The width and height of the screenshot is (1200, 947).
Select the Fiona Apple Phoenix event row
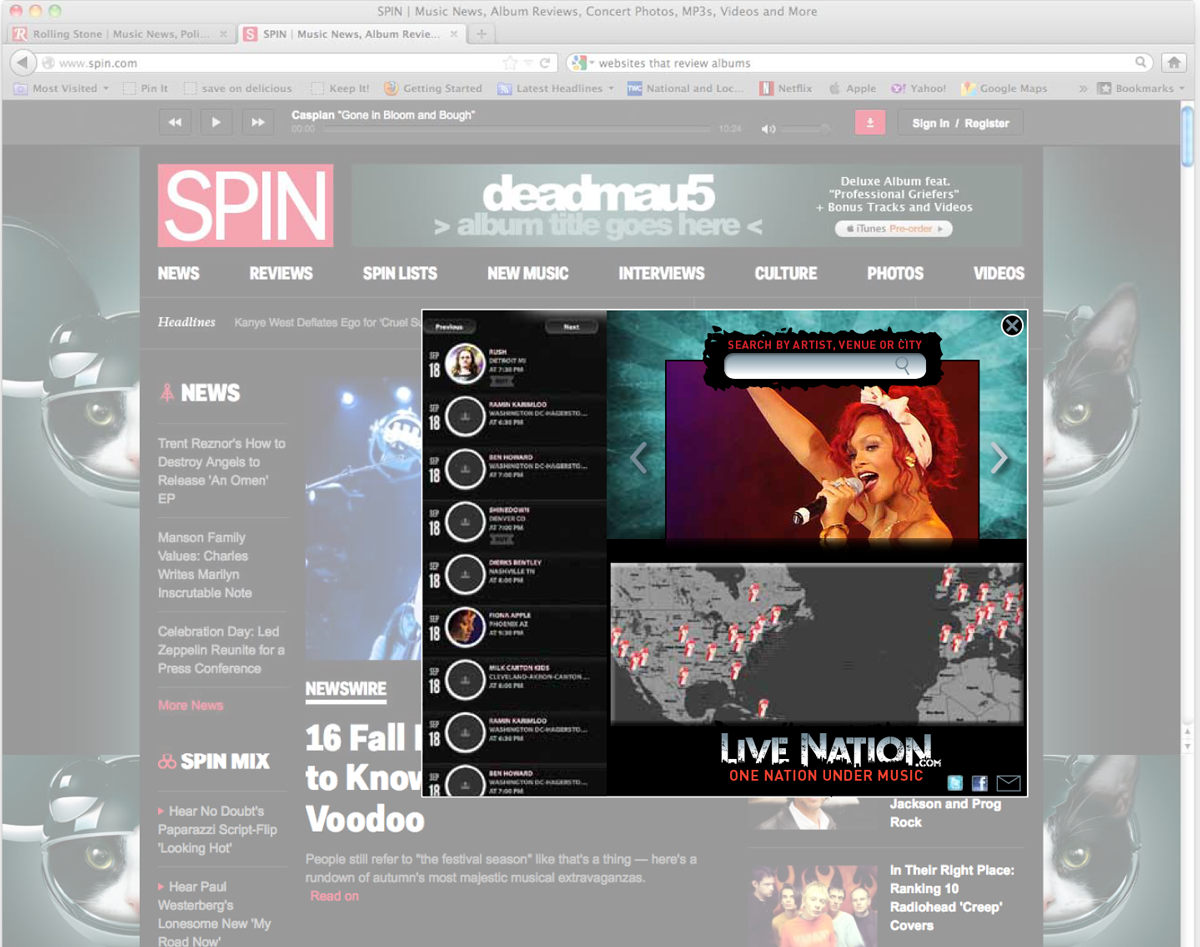[514, 627]
